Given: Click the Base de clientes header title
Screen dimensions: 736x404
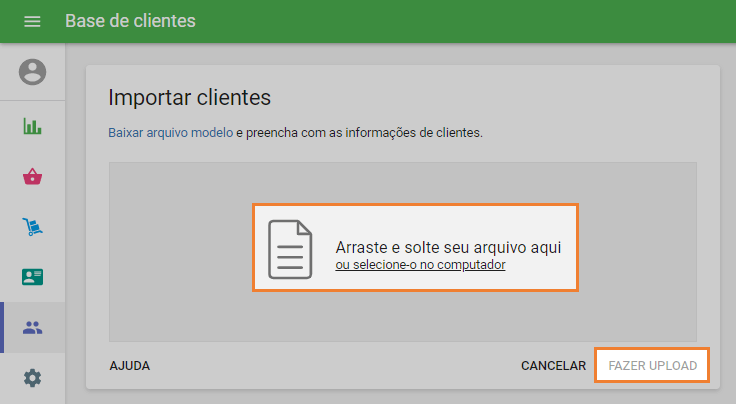Looking at the screenshot, I should (130, 21).
